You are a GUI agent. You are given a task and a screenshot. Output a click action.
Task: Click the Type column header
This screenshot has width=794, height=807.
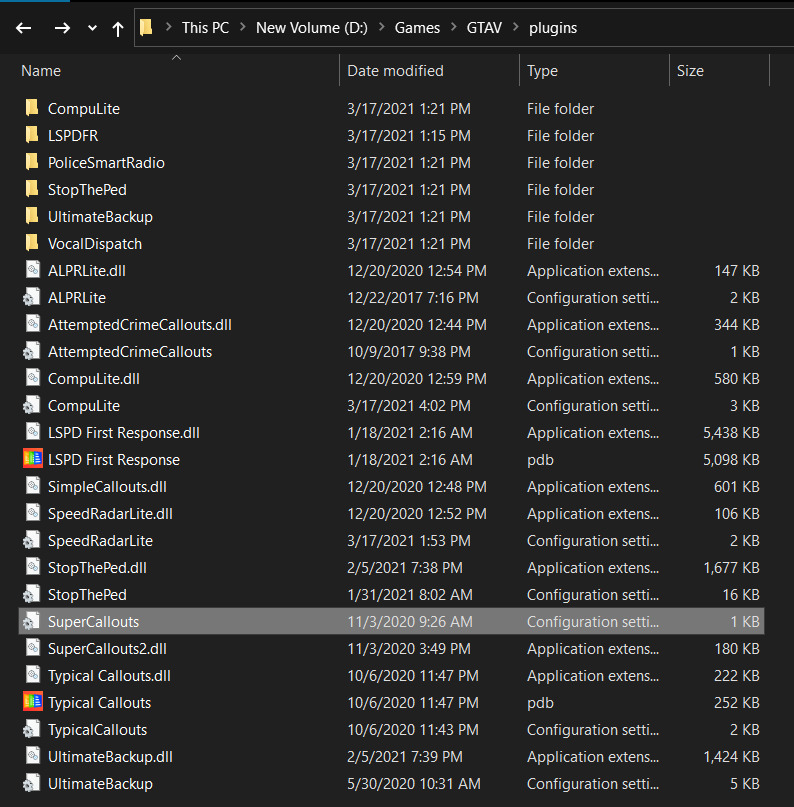click(542, 71)
